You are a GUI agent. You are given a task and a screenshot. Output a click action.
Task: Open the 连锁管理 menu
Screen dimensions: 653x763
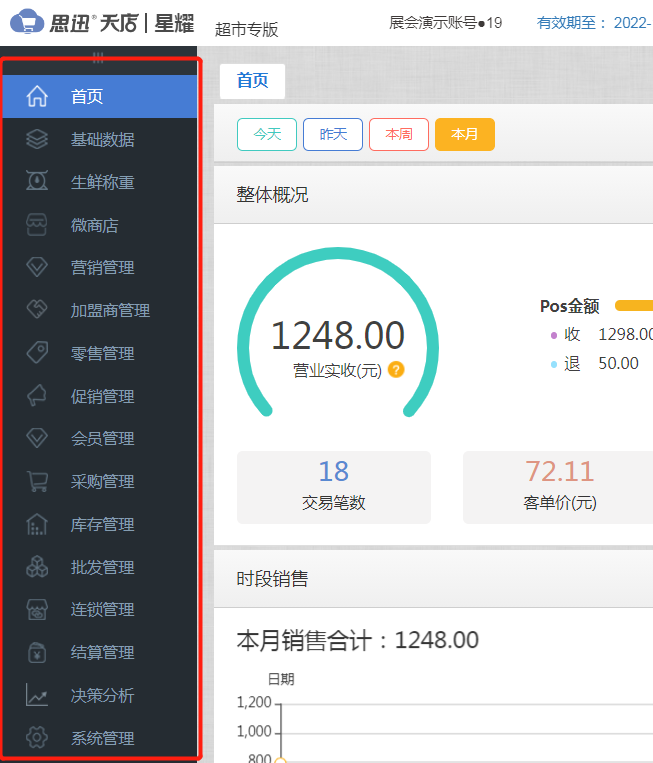pos(100,609)
